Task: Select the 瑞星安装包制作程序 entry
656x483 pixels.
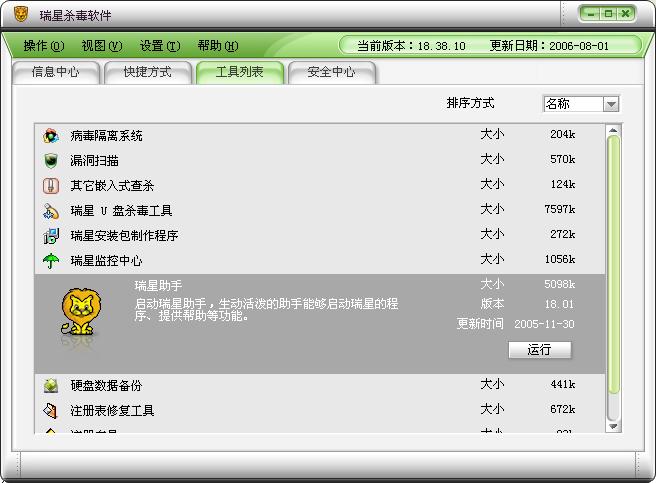Action: tap(320, 236)
